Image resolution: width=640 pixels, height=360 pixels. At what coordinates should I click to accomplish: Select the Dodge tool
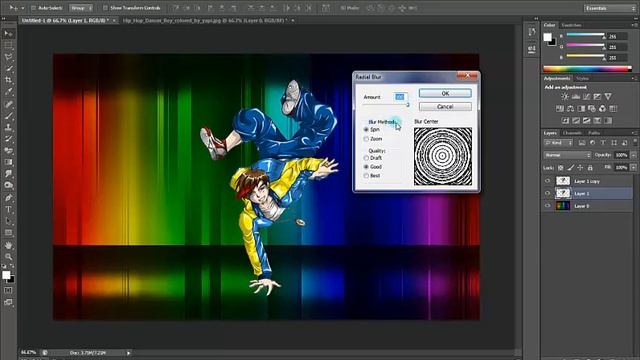coord(9,186)
